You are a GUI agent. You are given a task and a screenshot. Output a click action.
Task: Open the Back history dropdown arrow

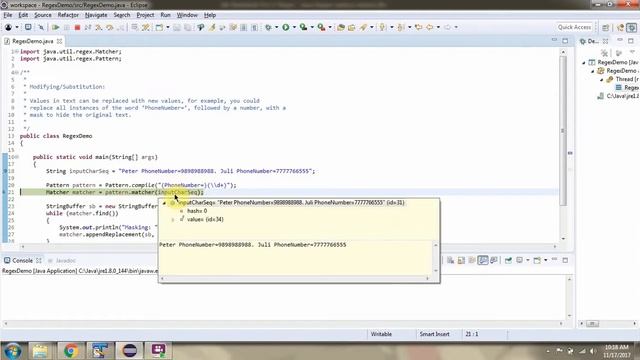pyautogui.click(x=438, y=27)
